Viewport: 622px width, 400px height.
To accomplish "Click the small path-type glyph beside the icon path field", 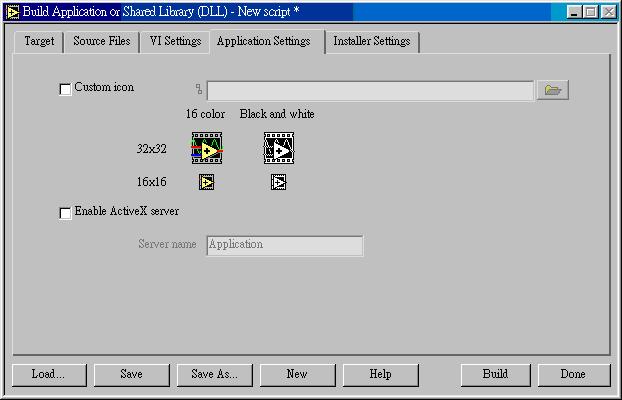I will point(199,89).
